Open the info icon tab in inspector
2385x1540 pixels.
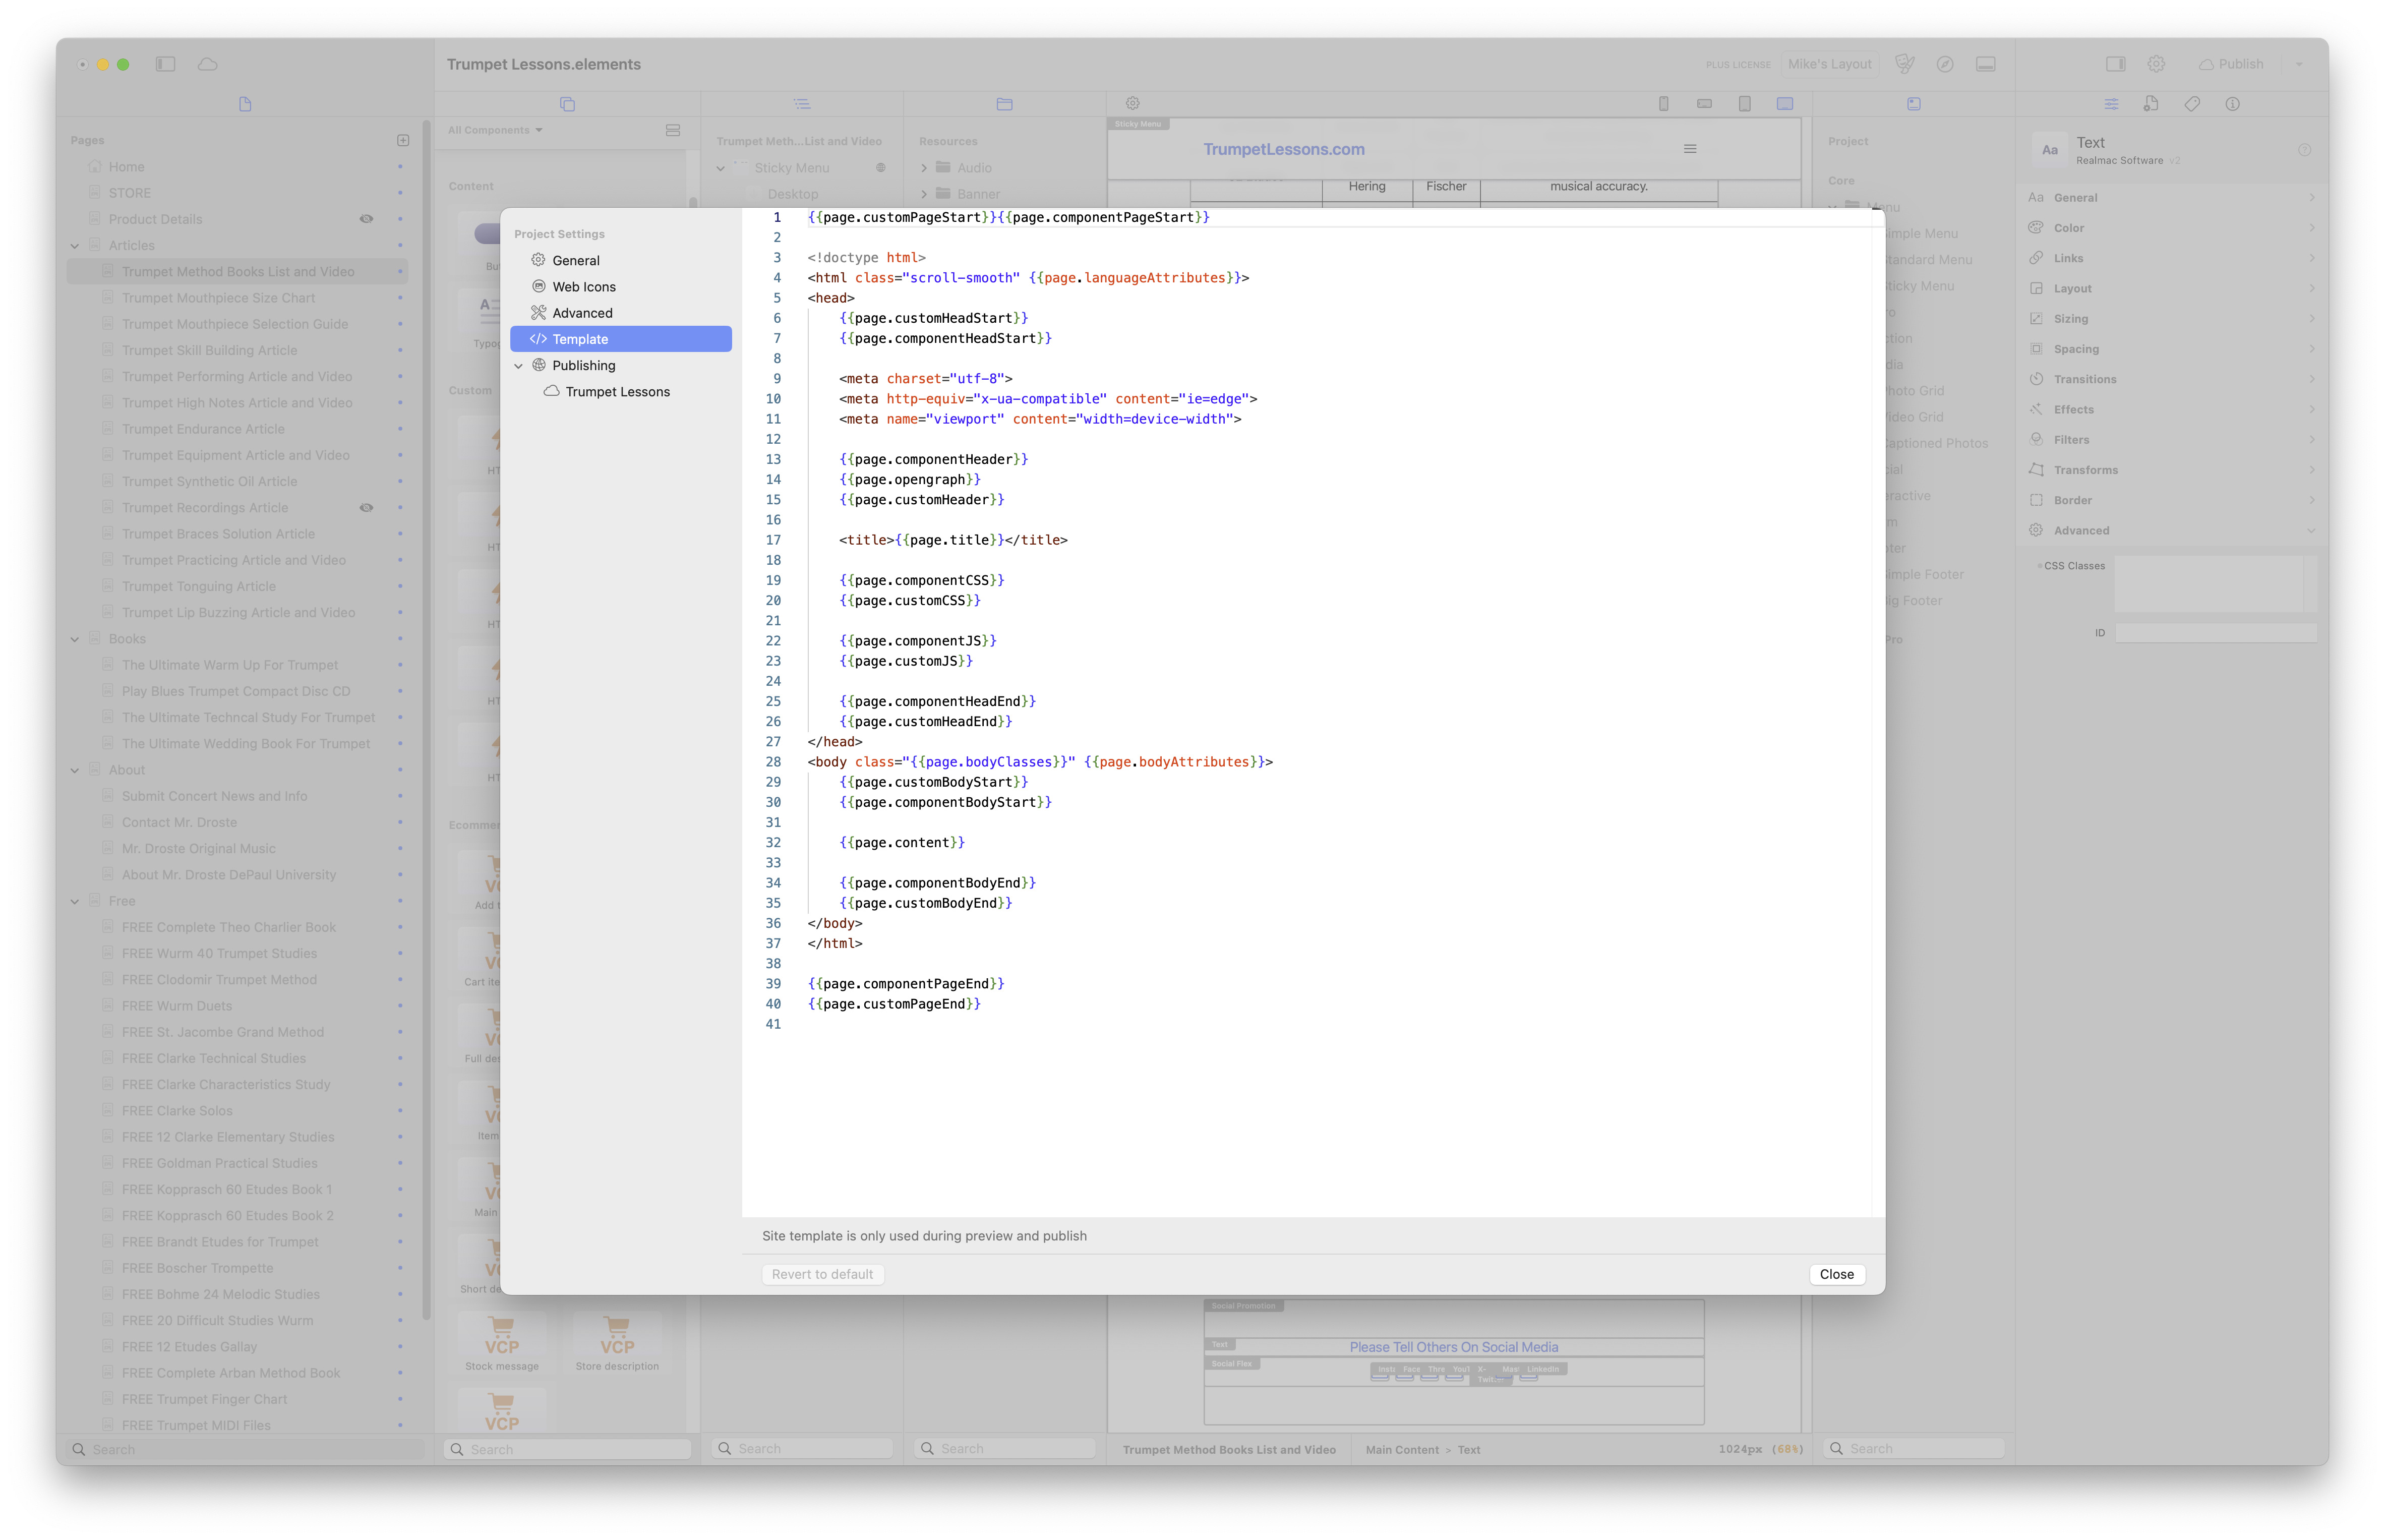point(2232,104)
